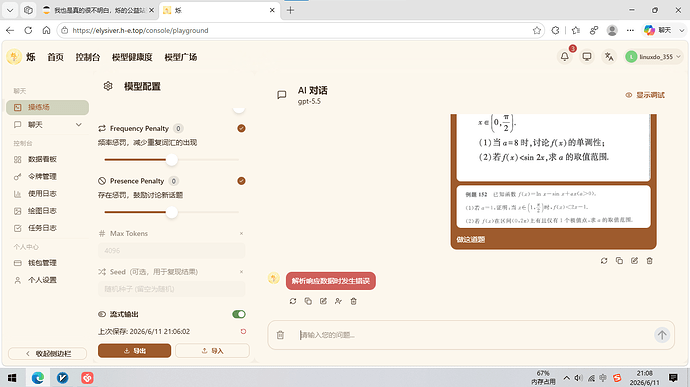Image resolution: width=690 pixels, height=387 pixels.
Task: Collapse sidebar with 收起侧边栏 button
Action: pyautogui.click(x=48, y=354)
